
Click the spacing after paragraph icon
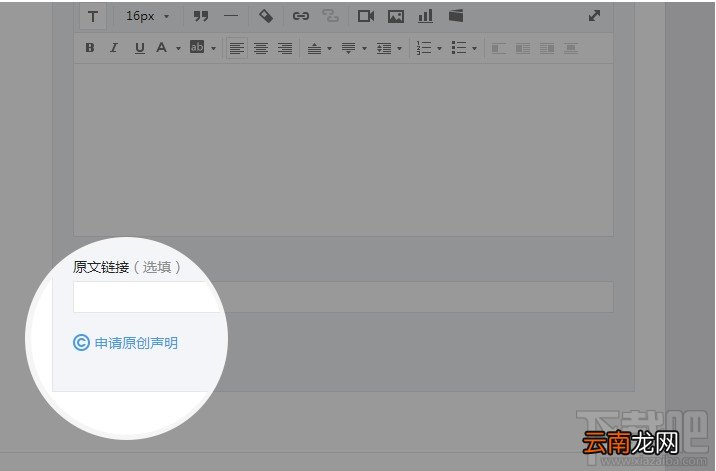point(348,48)
